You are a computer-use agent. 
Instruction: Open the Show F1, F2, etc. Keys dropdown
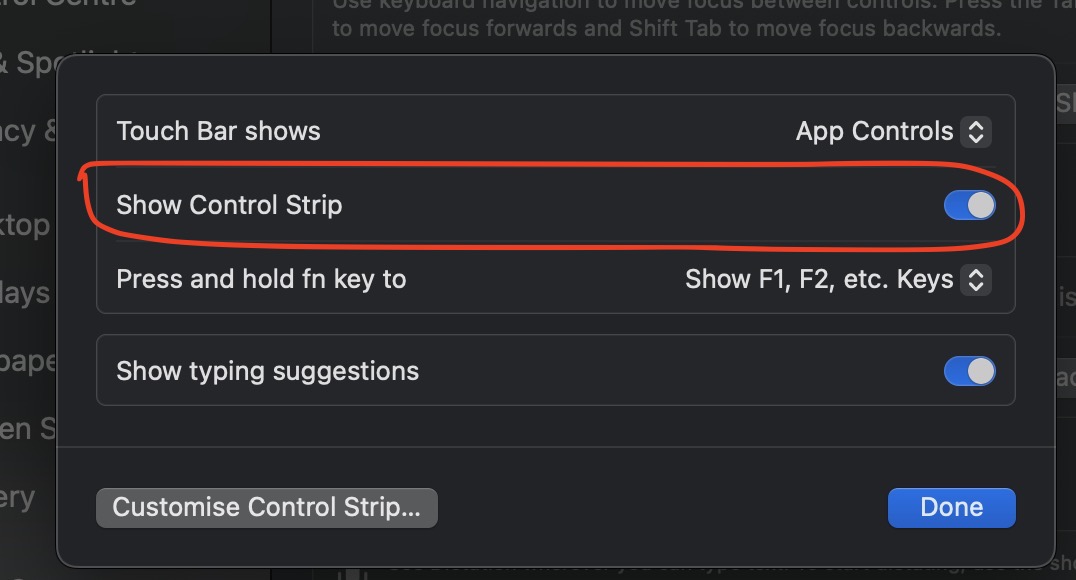(836, 279)
